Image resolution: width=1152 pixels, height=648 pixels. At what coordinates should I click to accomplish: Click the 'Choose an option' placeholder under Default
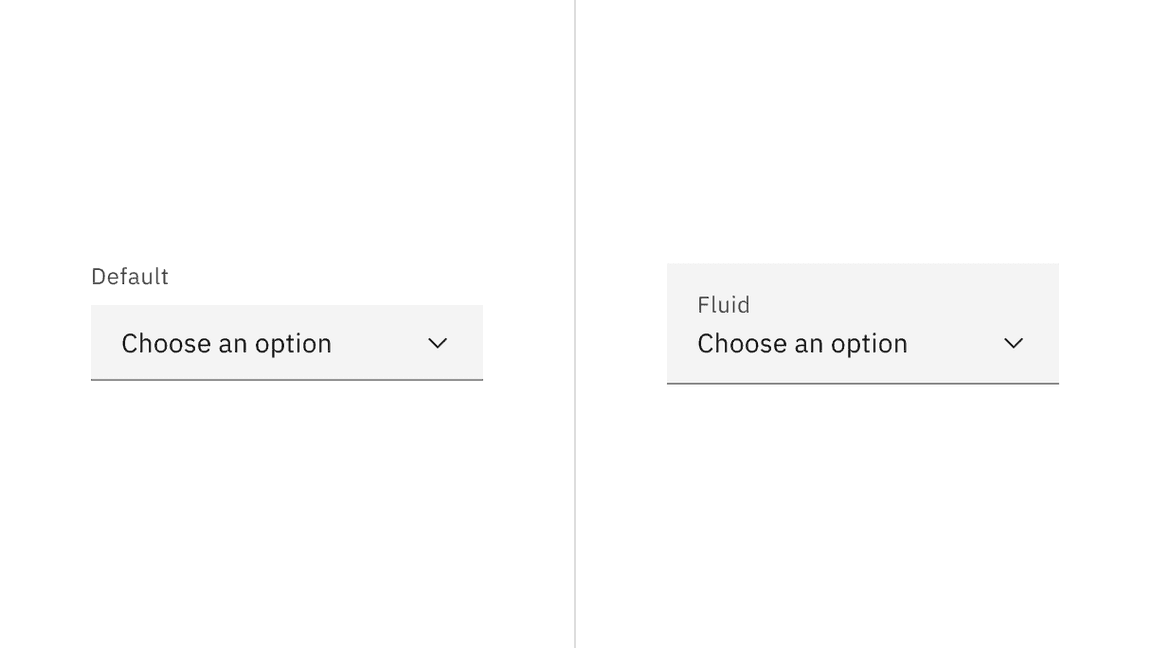(x=226, y=343)
